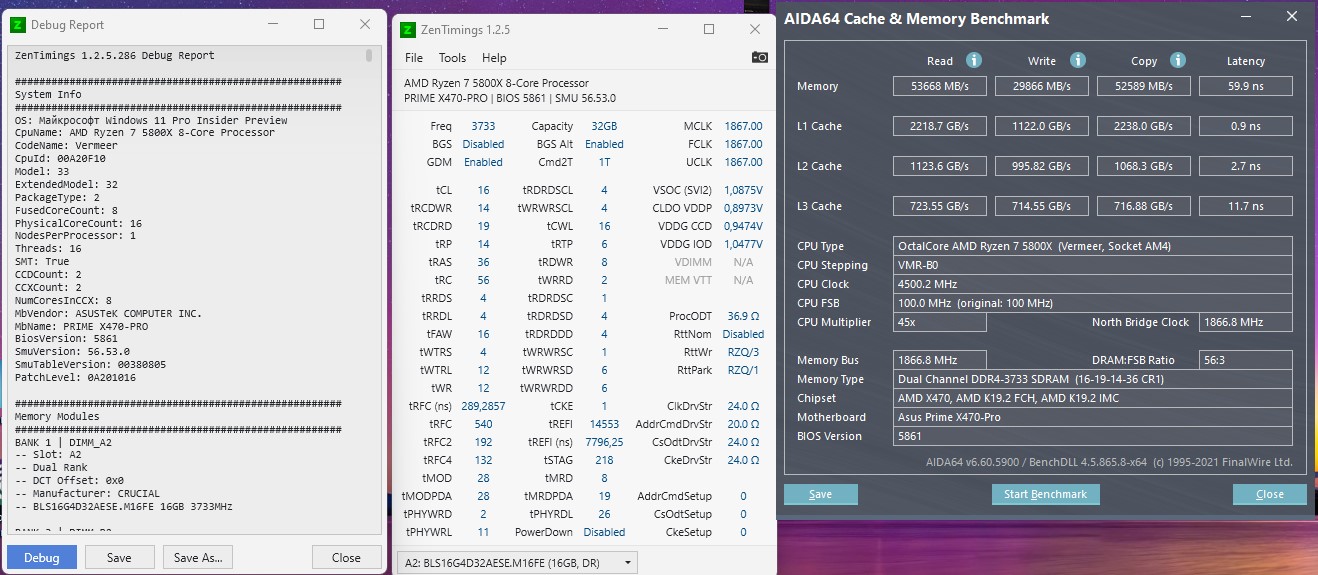
Task: Click the PowerDown Disabled value
Action: point(604,532)
